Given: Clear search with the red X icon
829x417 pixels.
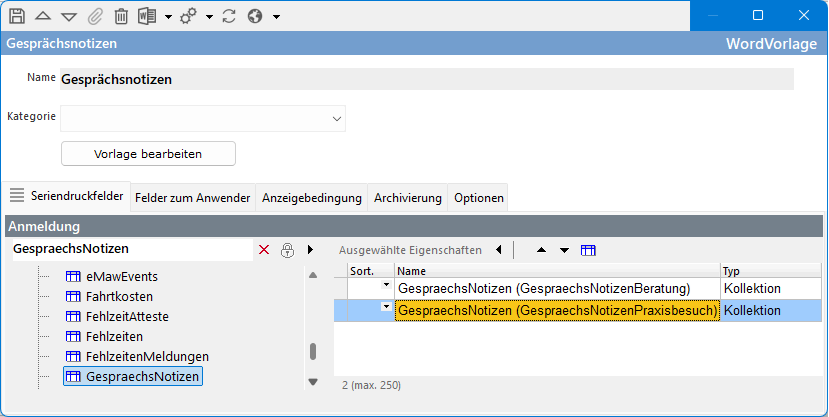Looking at the screenshot, I should pos(264,249).
